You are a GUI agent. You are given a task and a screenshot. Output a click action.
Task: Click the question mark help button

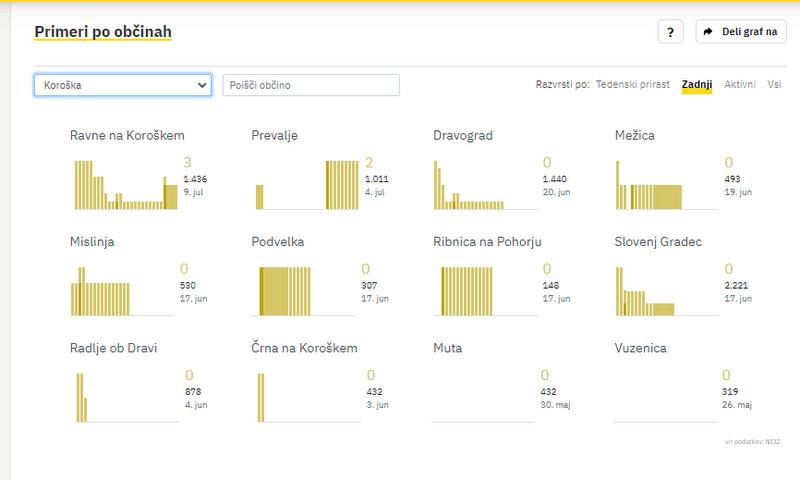tap(670, 32)
